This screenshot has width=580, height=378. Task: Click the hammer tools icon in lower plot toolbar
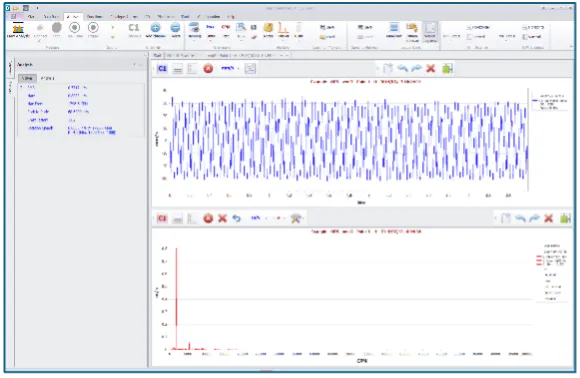[296, 219]
